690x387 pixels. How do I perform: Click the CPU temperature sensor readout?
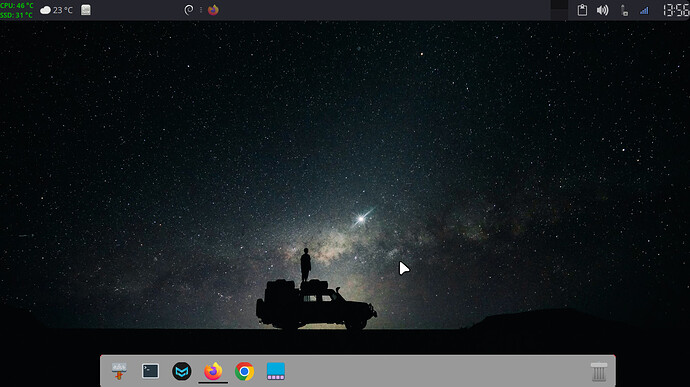point(17,5)
